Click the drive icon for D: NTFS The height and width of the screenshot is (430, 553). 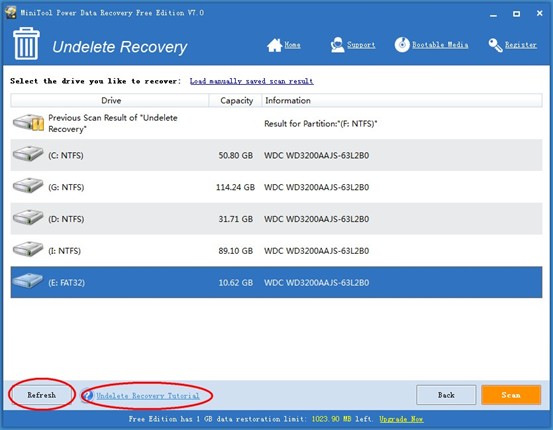[x=28, y=217]
